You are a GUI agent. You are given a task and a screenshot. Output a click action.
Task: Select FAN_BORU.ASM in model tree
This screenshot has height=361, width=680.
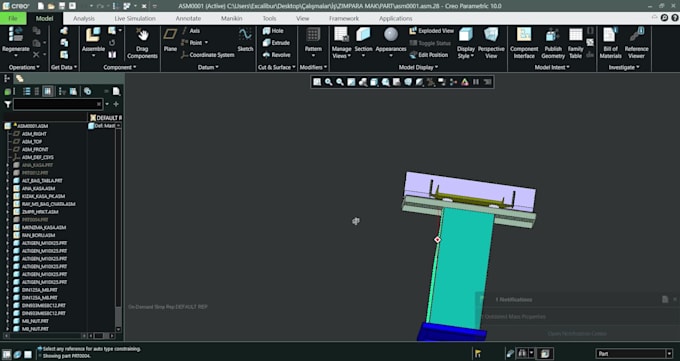pos(38,235)
